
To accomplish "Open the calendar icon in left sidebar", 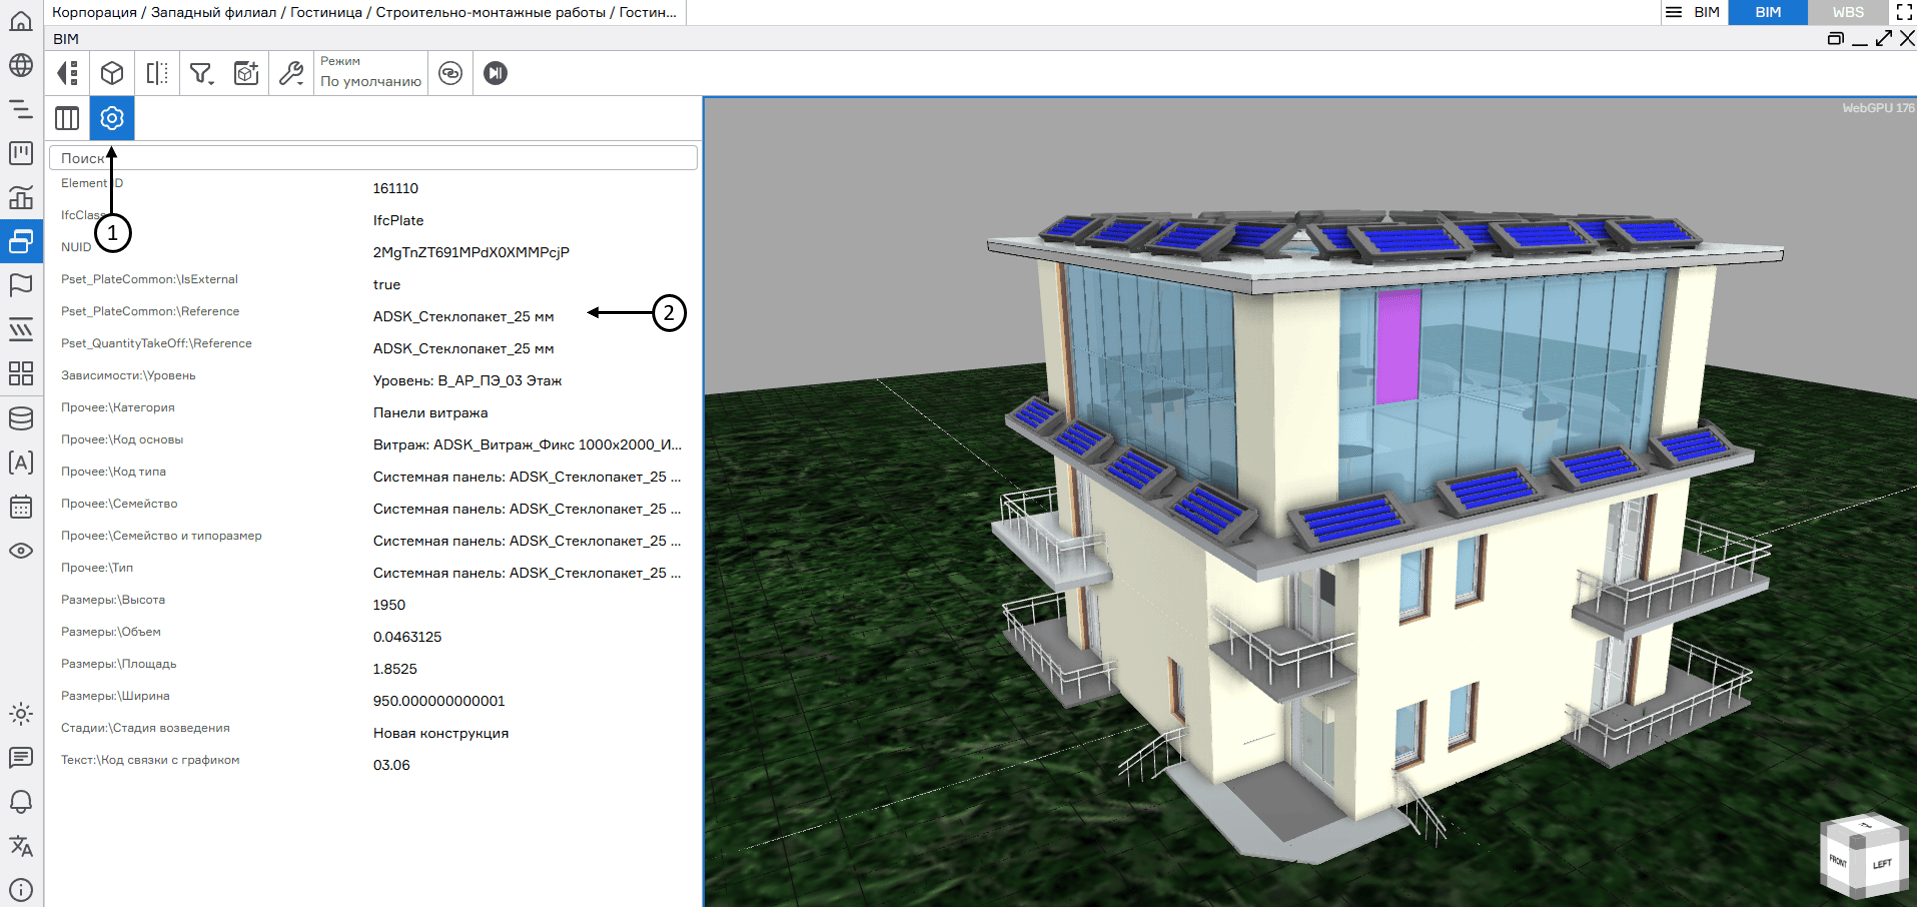I will pos(21,506).
